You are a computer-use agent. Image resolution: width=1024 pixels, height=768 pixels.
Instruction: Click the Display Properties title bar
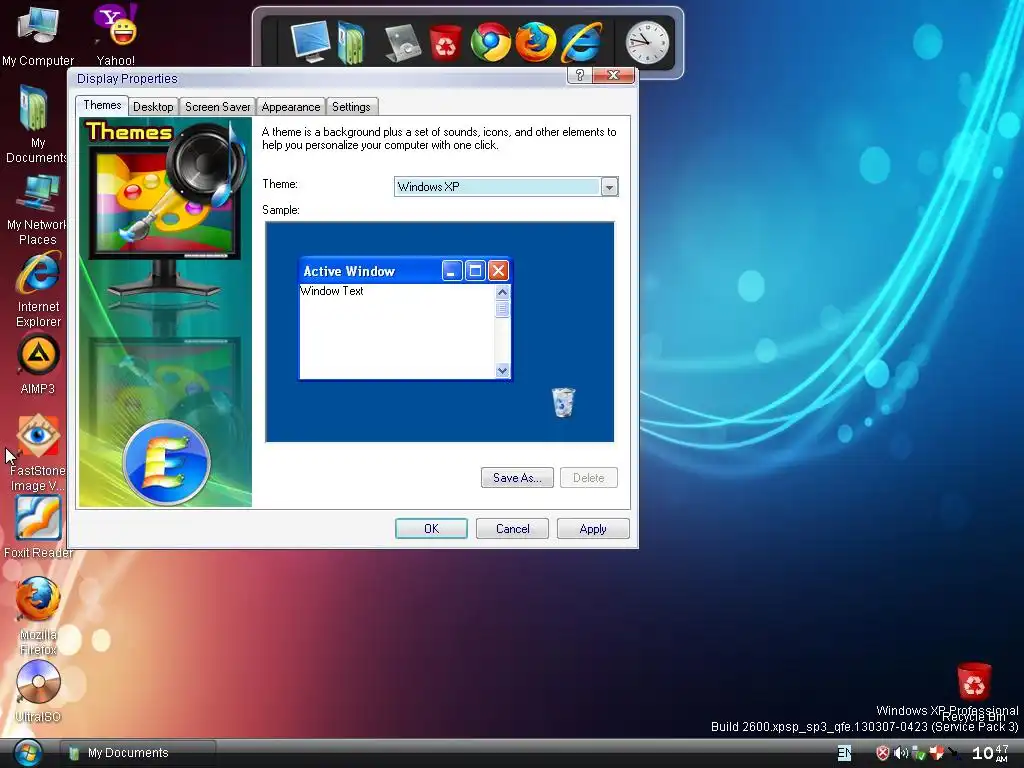click(317, 78)
